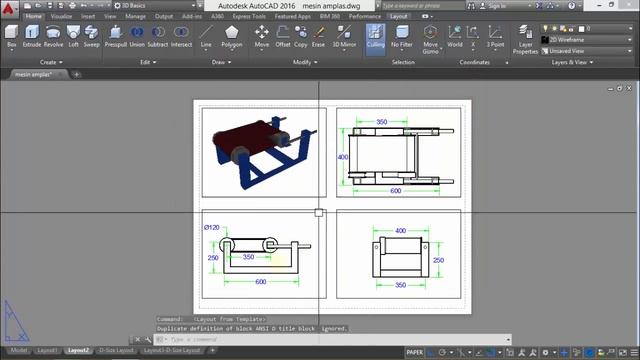640x360 pixels.
Task: Select the top view viewport with 600 dimension
Action: [399, 153]
